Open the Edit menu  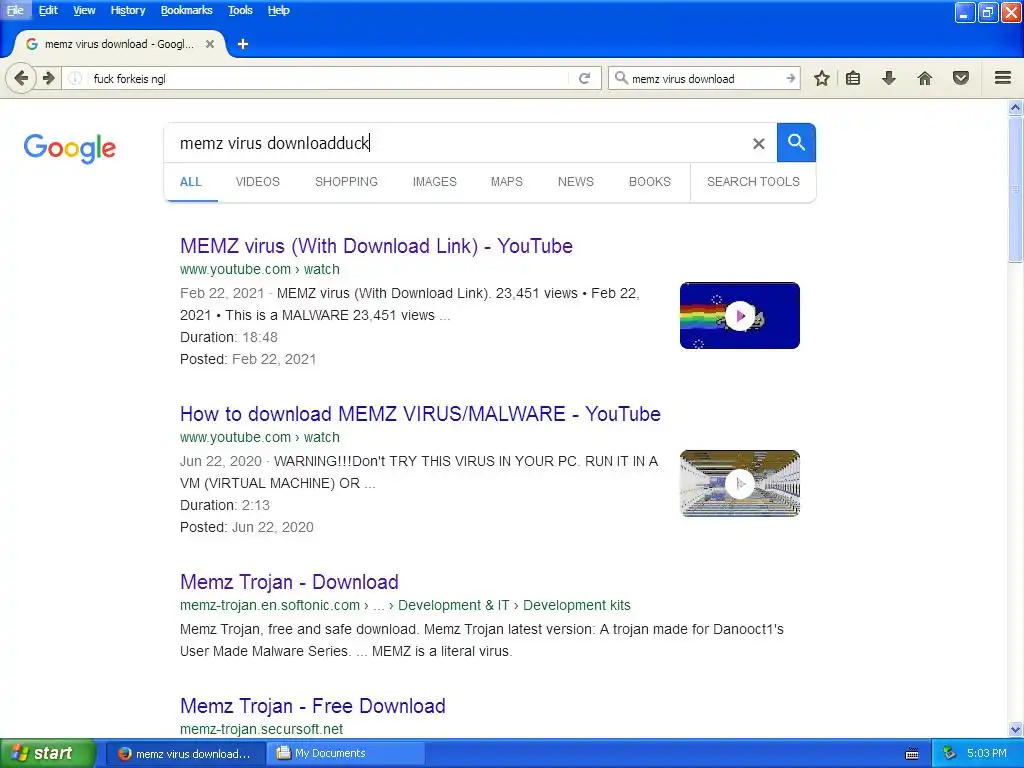tap(48, 10)
